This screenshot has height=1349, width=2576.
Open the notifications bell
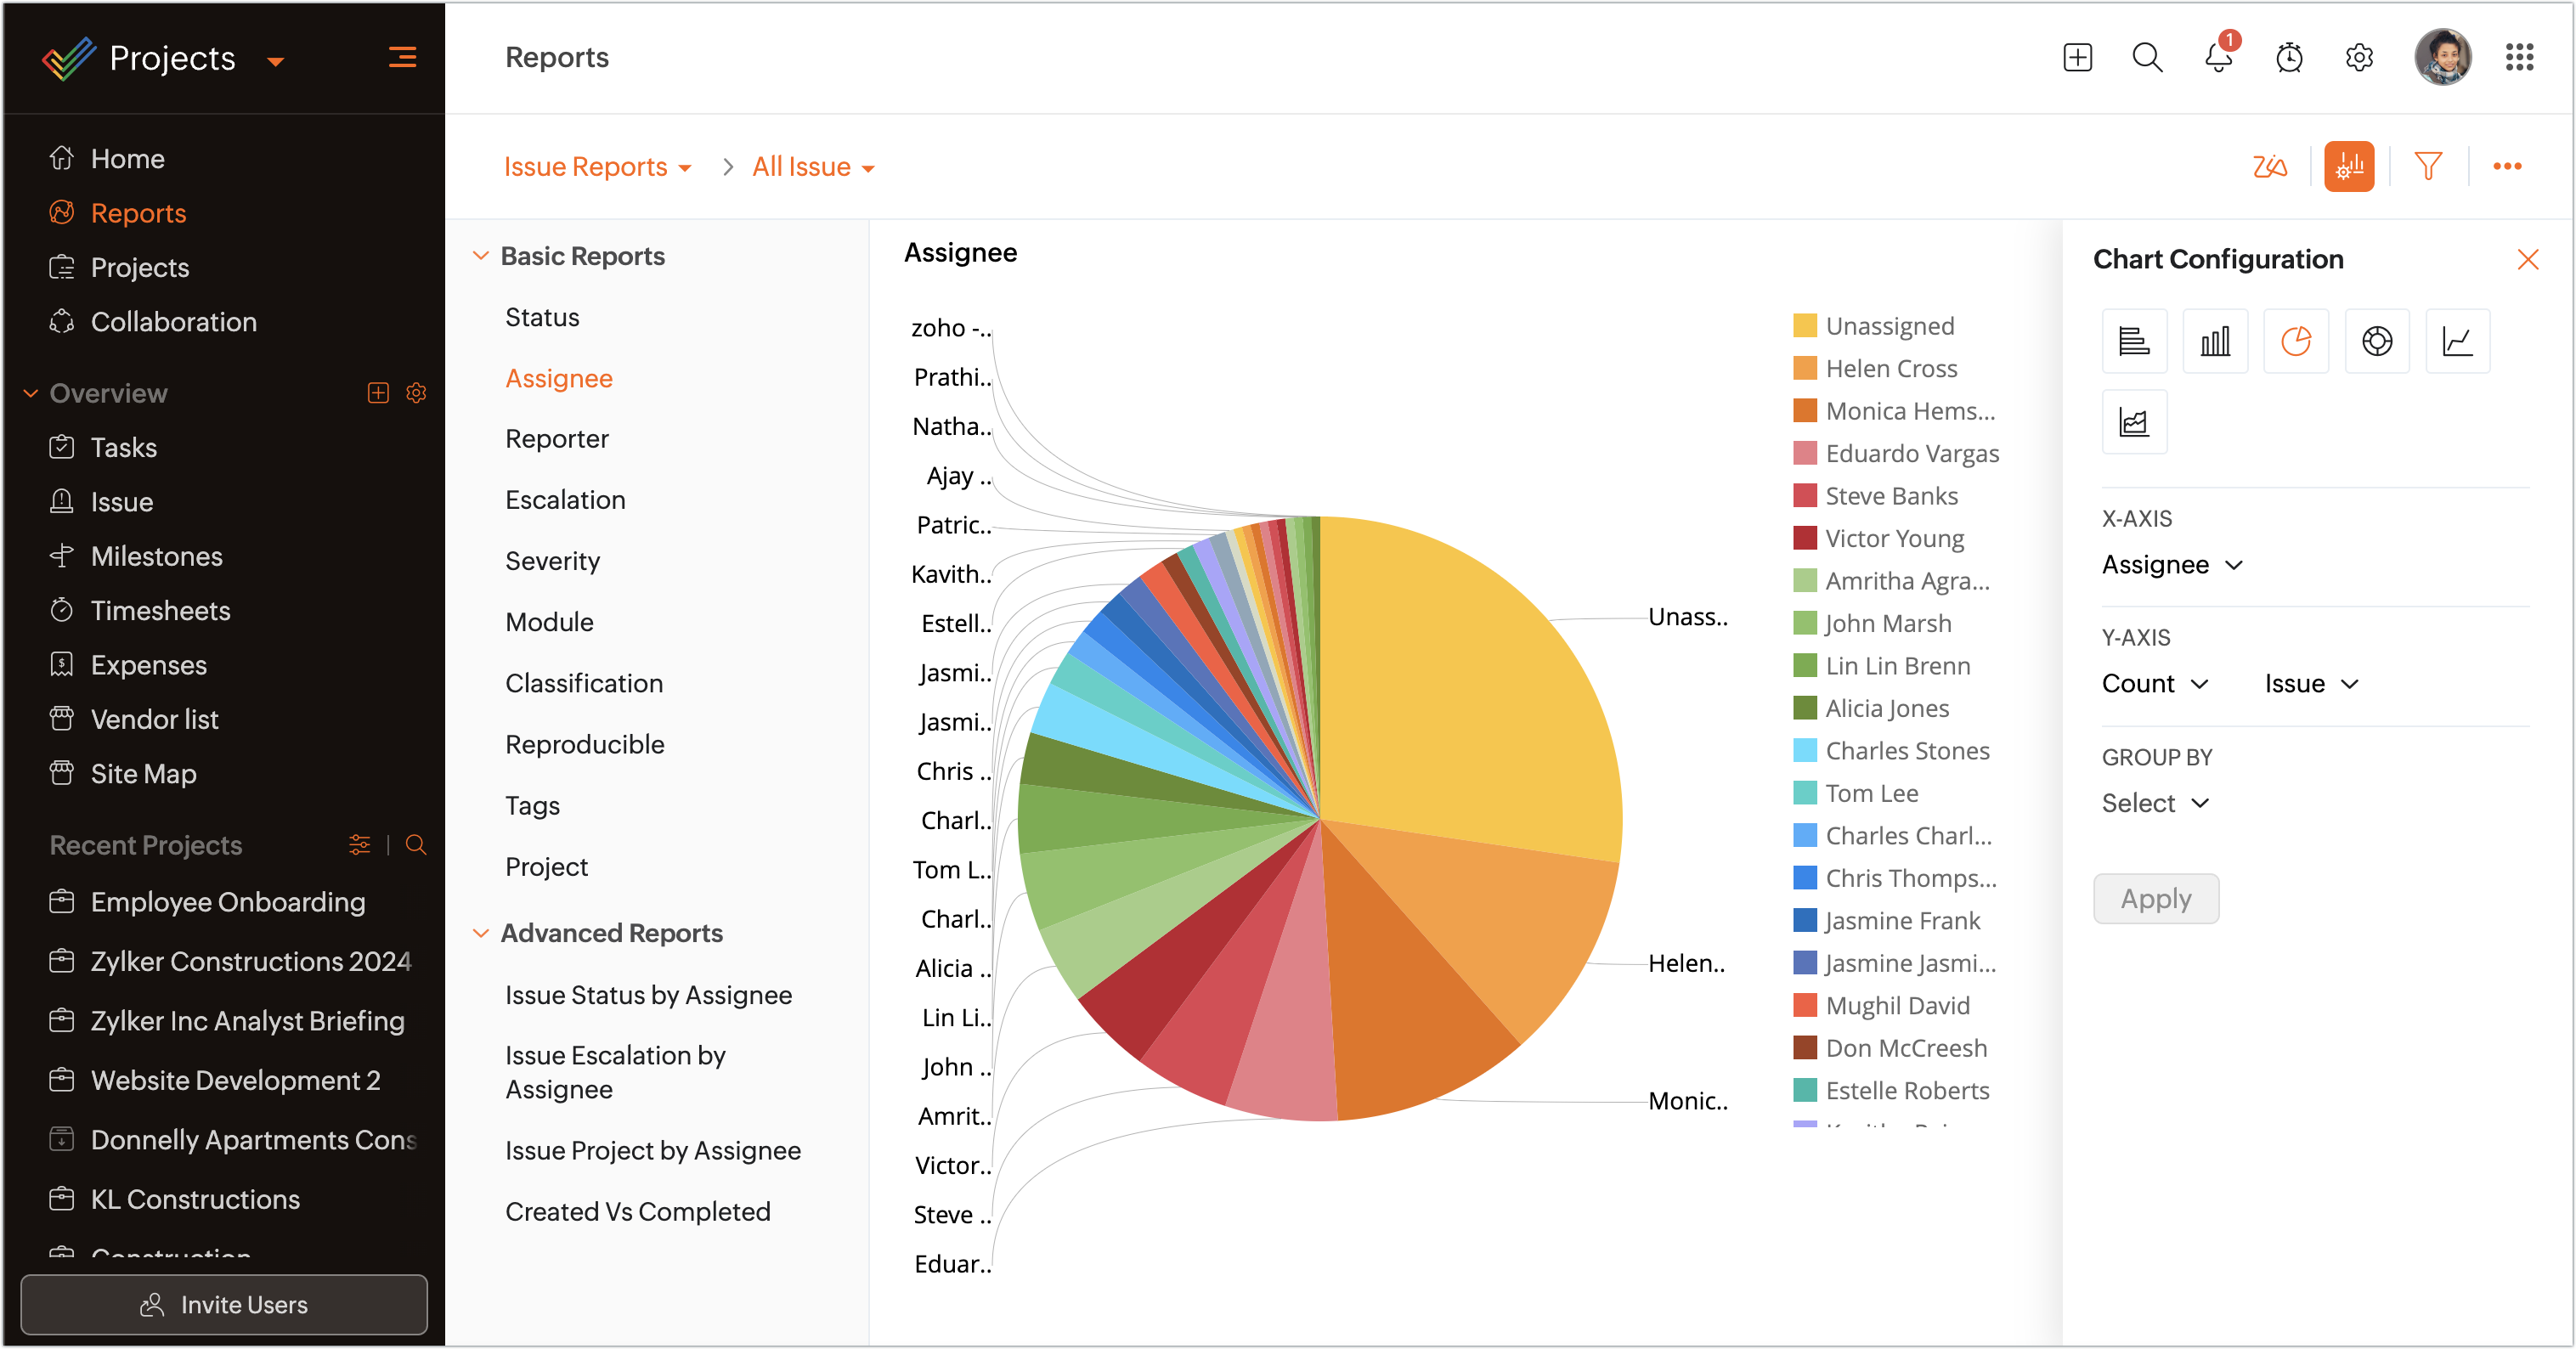tap(2217, 58)
